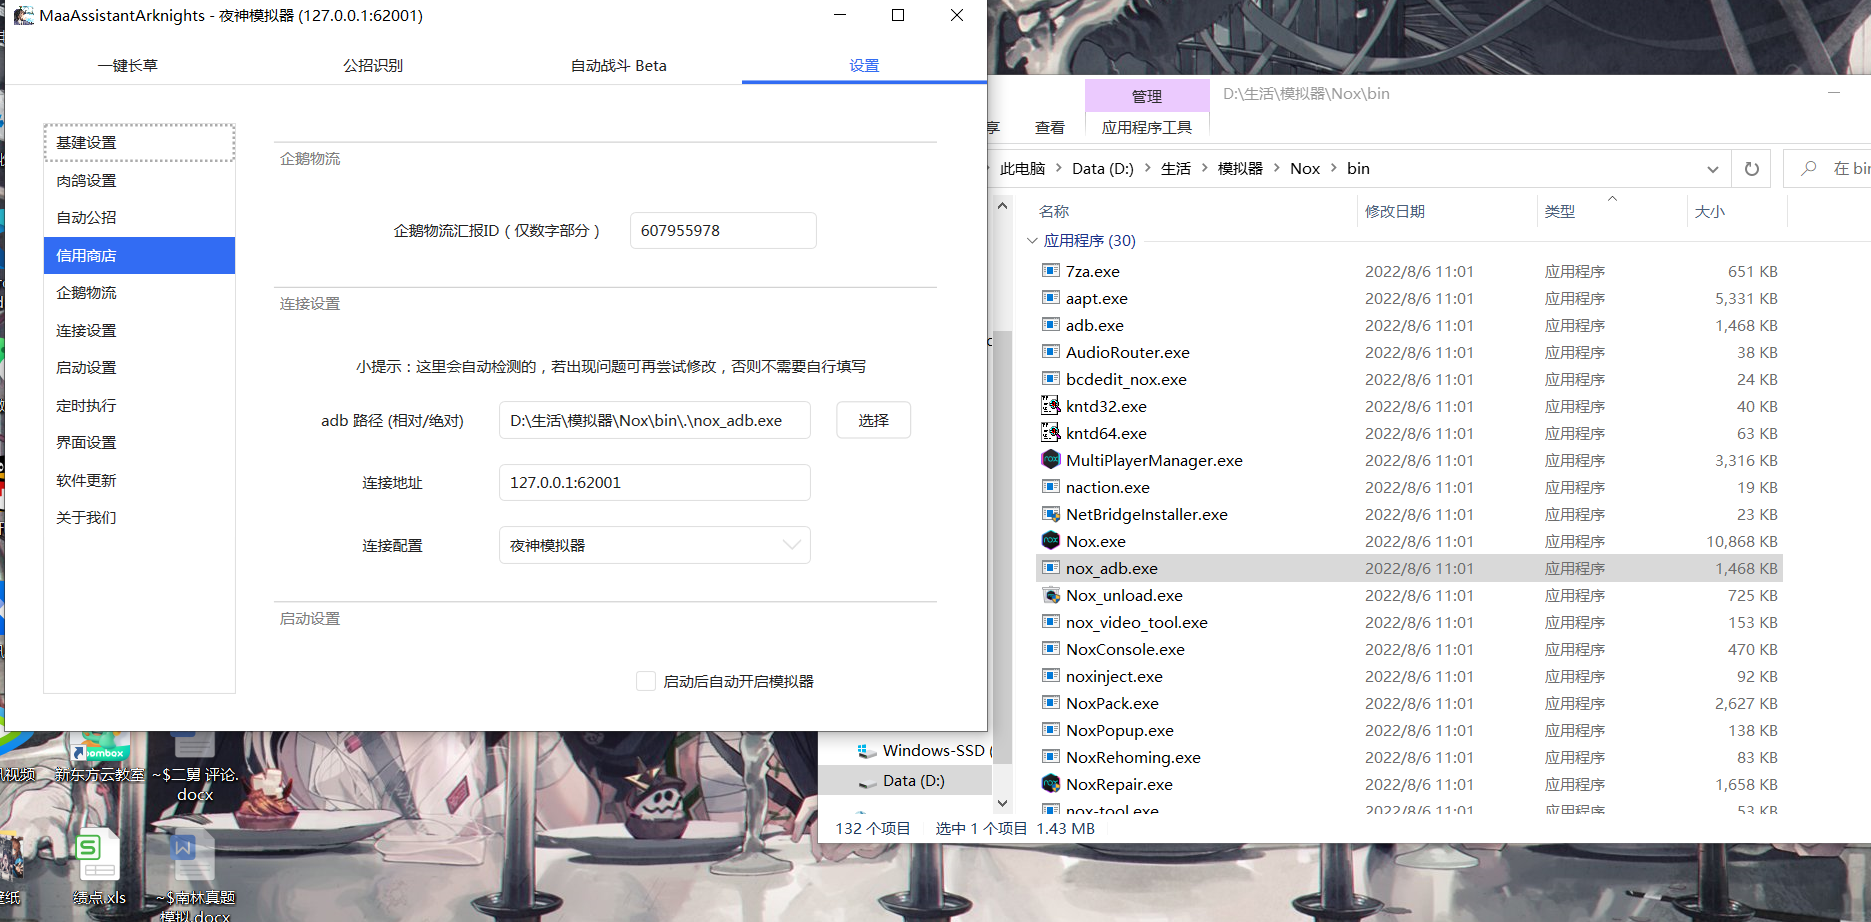Expand breadcrumb arrow after 此电脑
This screenshot has height=922, width=1871.
click(x=1059, y=168)
